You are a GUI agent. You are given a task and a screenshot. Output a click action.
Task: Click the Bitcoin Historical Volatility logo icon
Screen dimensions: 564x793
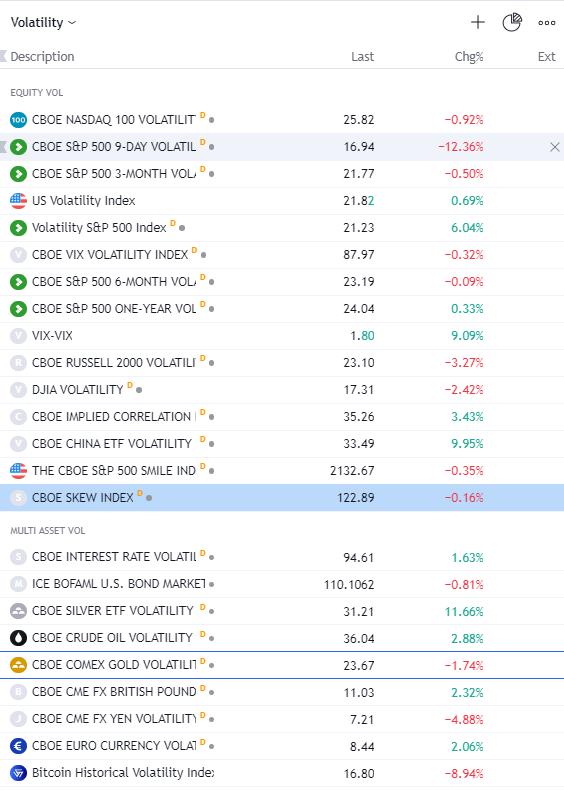pyautogui.click(x=18, y=773)
